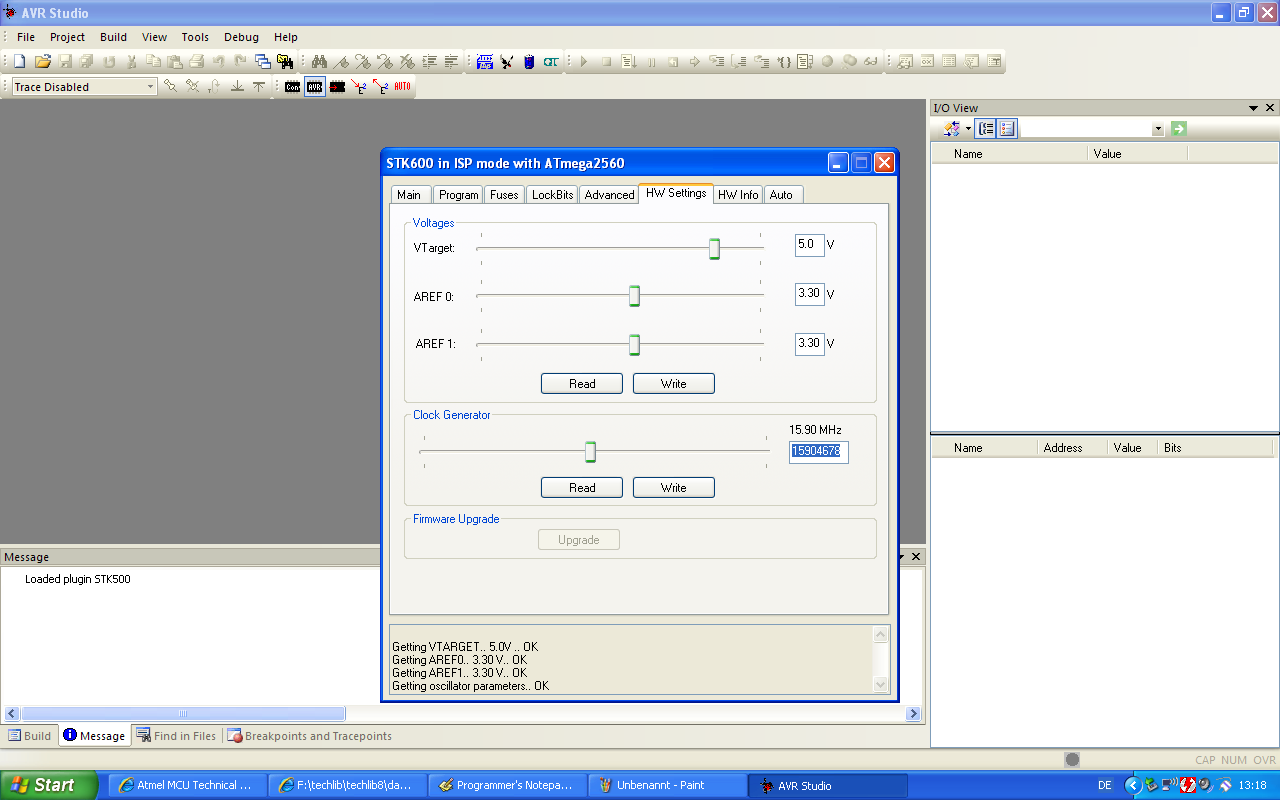Viewport: 1280px width, 800px height.
Task: Click the Con connect programmer icon
Action: click(292, 87)
